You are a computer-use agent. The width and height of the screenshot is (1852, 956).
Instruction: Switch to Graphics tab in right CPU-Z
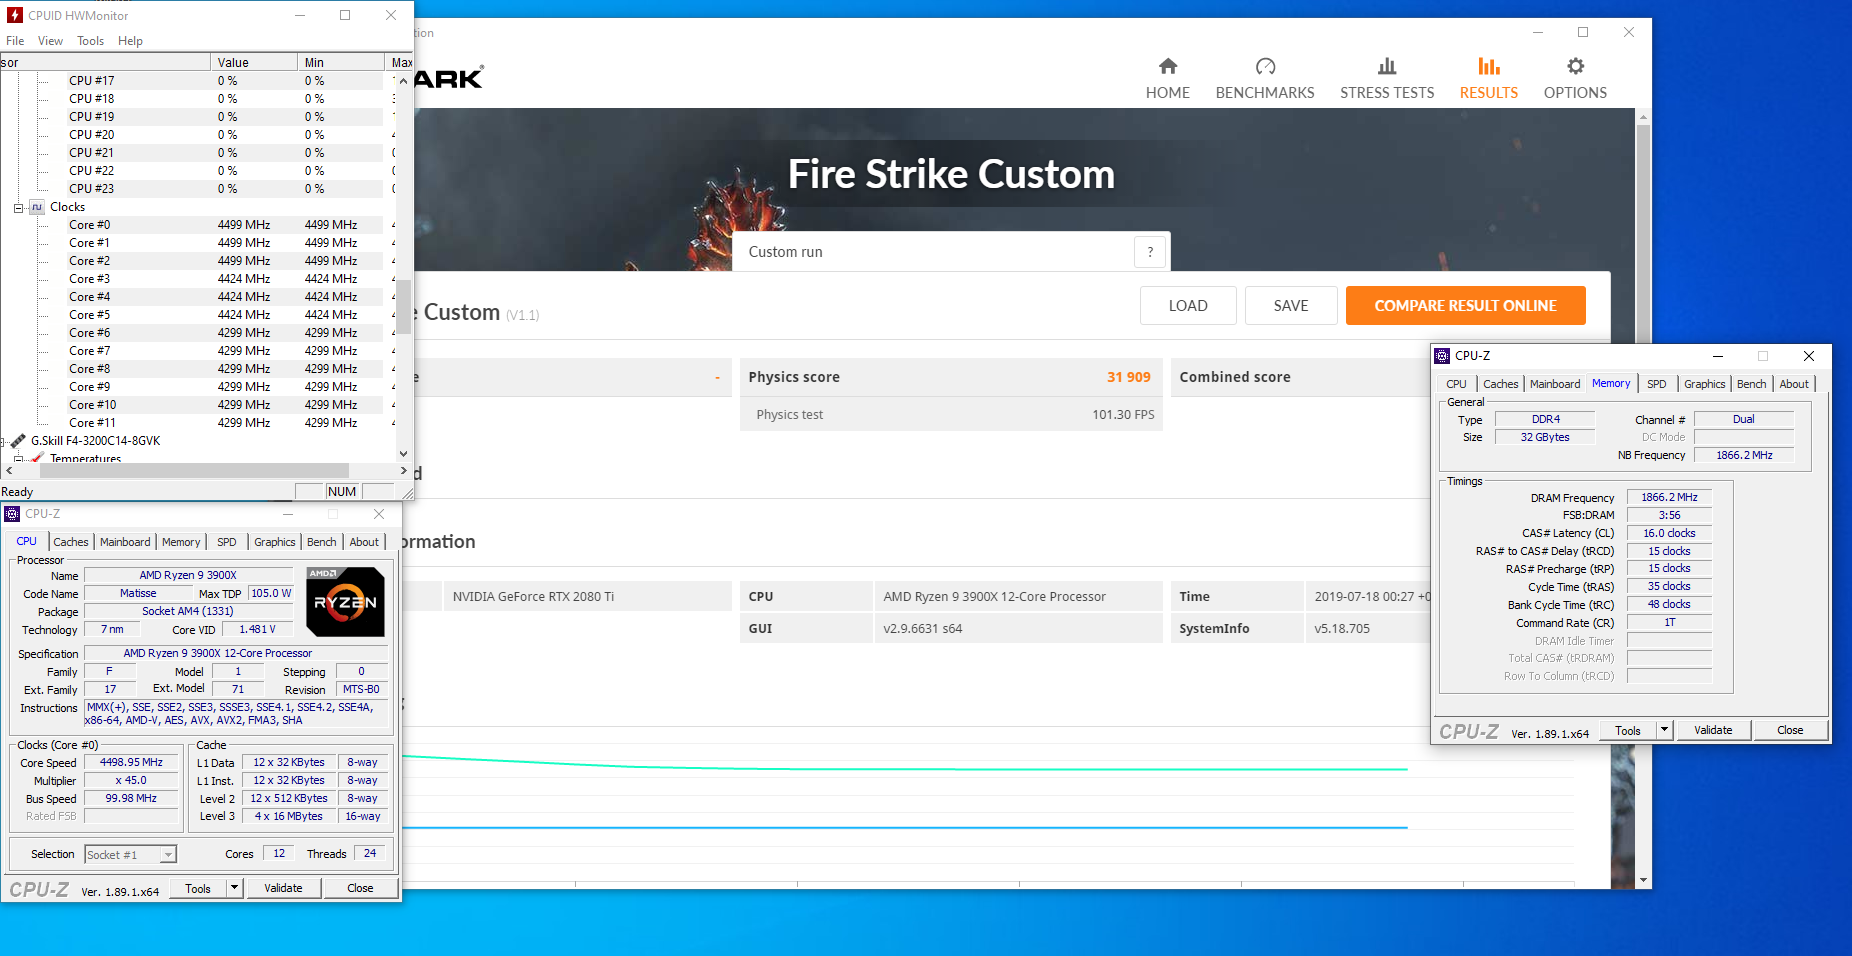coord(1704,384)
